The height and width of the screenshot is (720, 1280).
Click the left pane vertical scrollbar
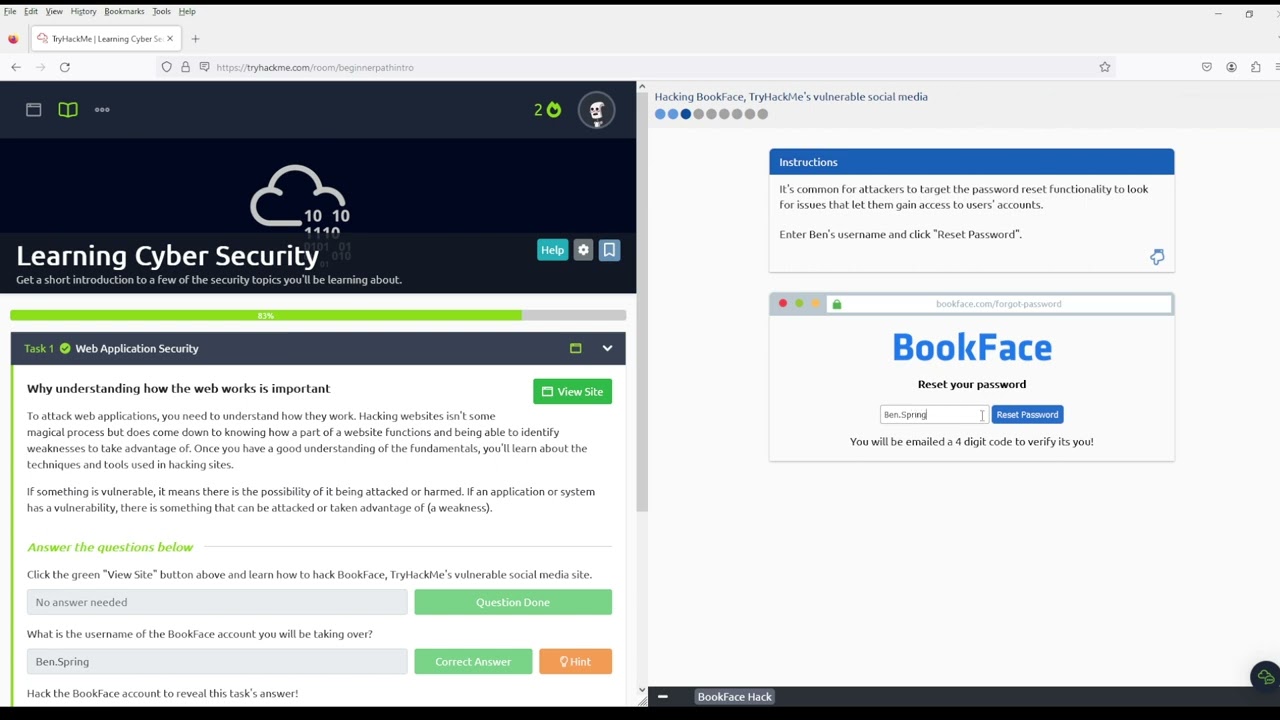click(x=642, y=300)
